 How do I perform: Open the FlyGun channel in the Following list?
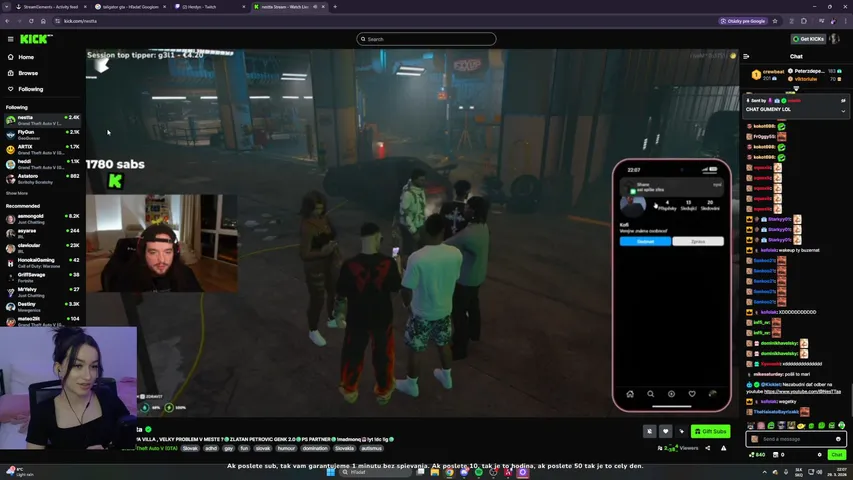[42, 135]
